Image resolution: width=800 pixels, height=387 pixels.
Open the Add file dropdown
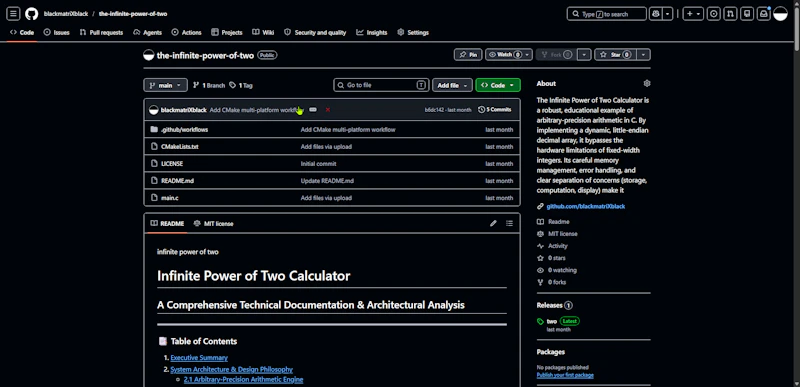[452, 85]
